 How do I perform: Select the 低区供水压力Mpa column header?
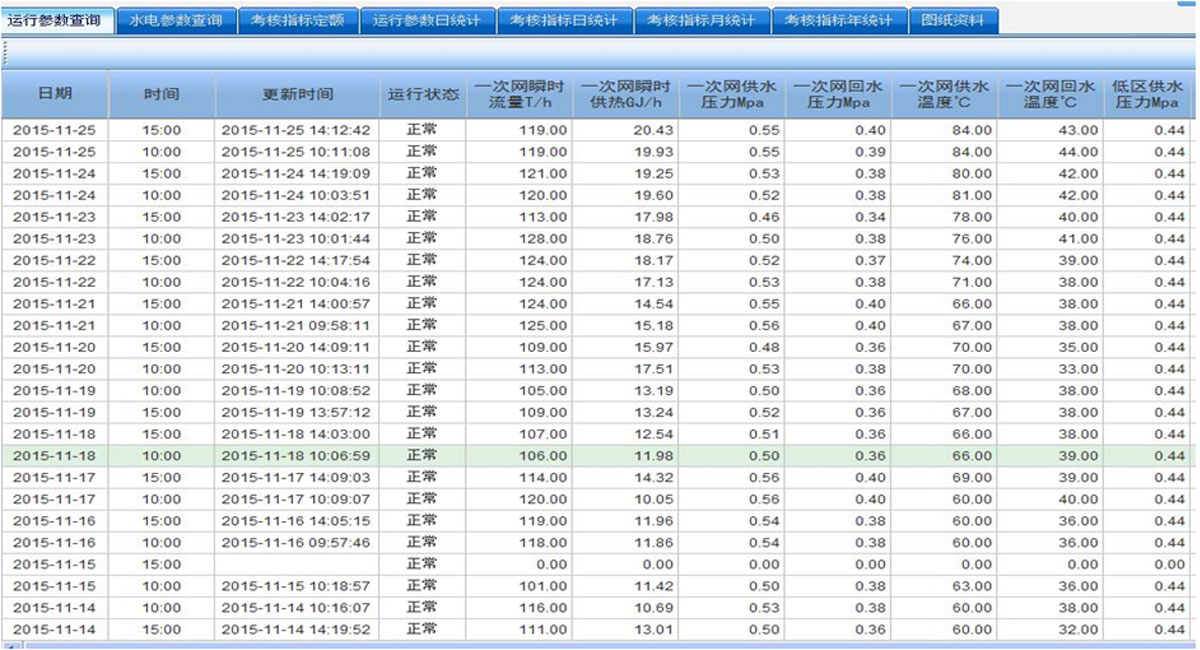[1148, 94]
